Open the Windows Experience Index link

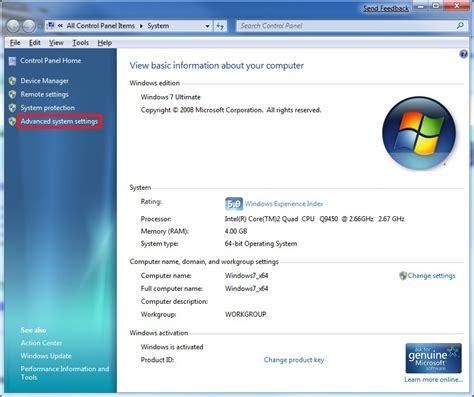click(x=284, y=204)
